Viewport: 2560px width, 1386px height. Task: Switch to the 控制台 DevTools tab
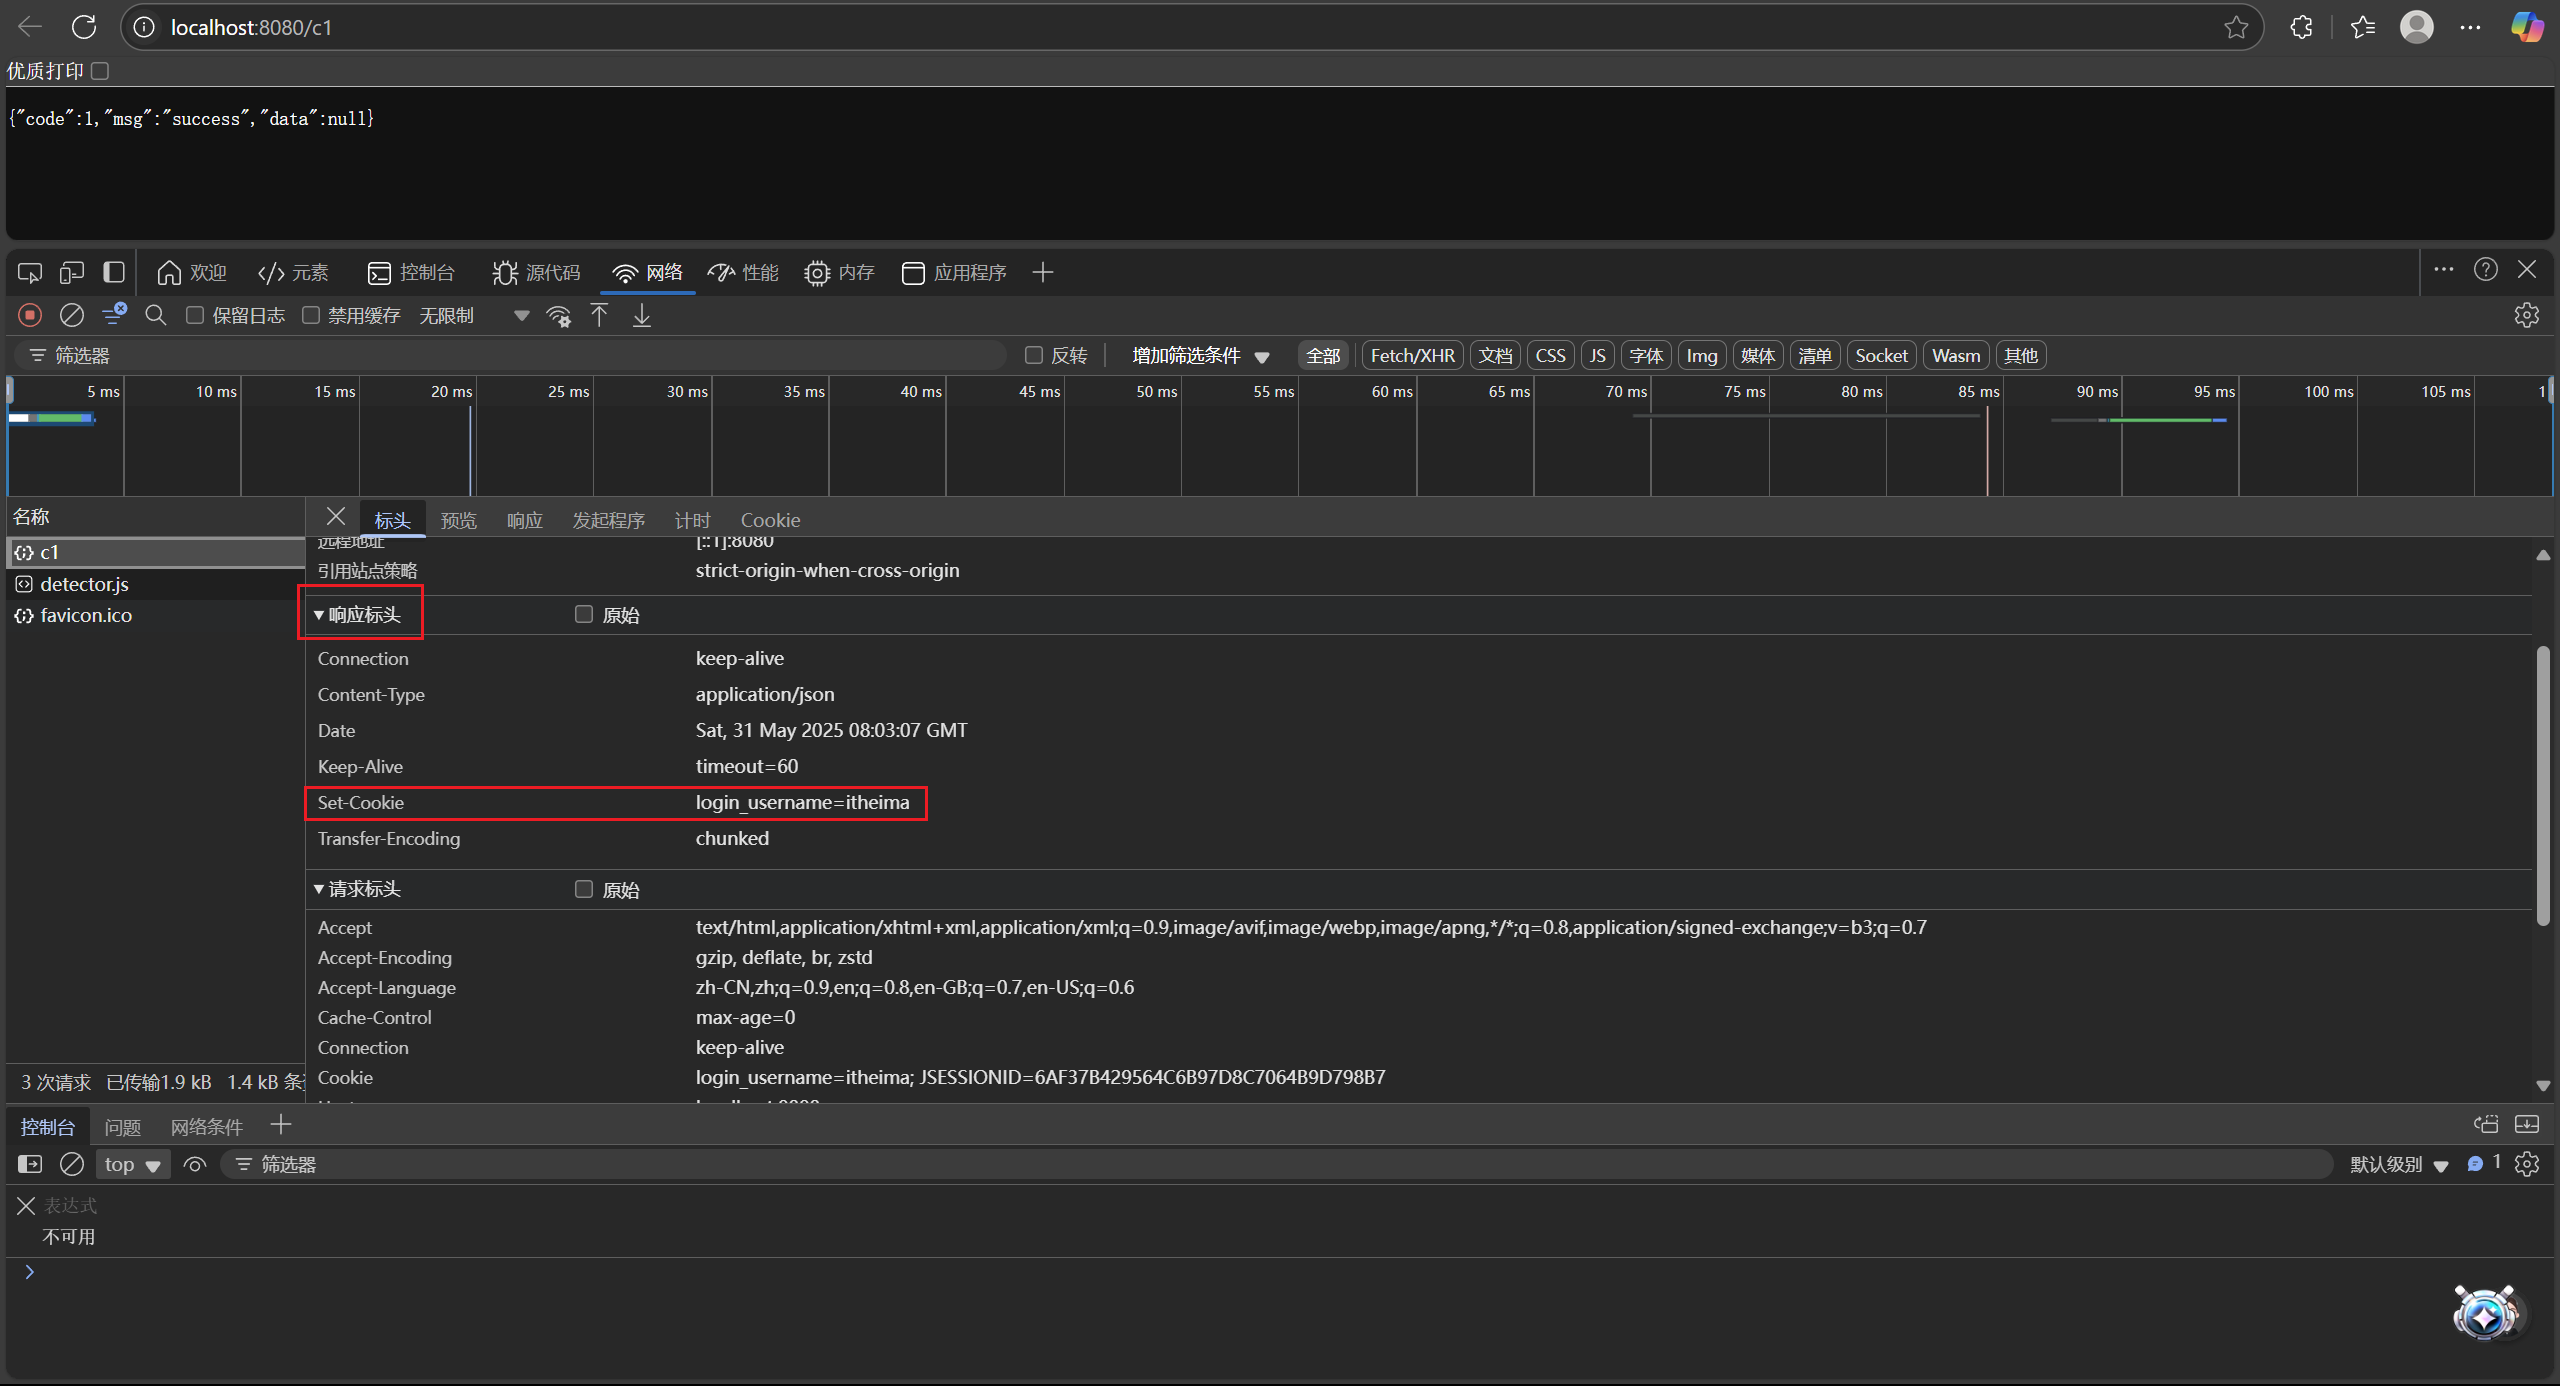coord(412,272)
